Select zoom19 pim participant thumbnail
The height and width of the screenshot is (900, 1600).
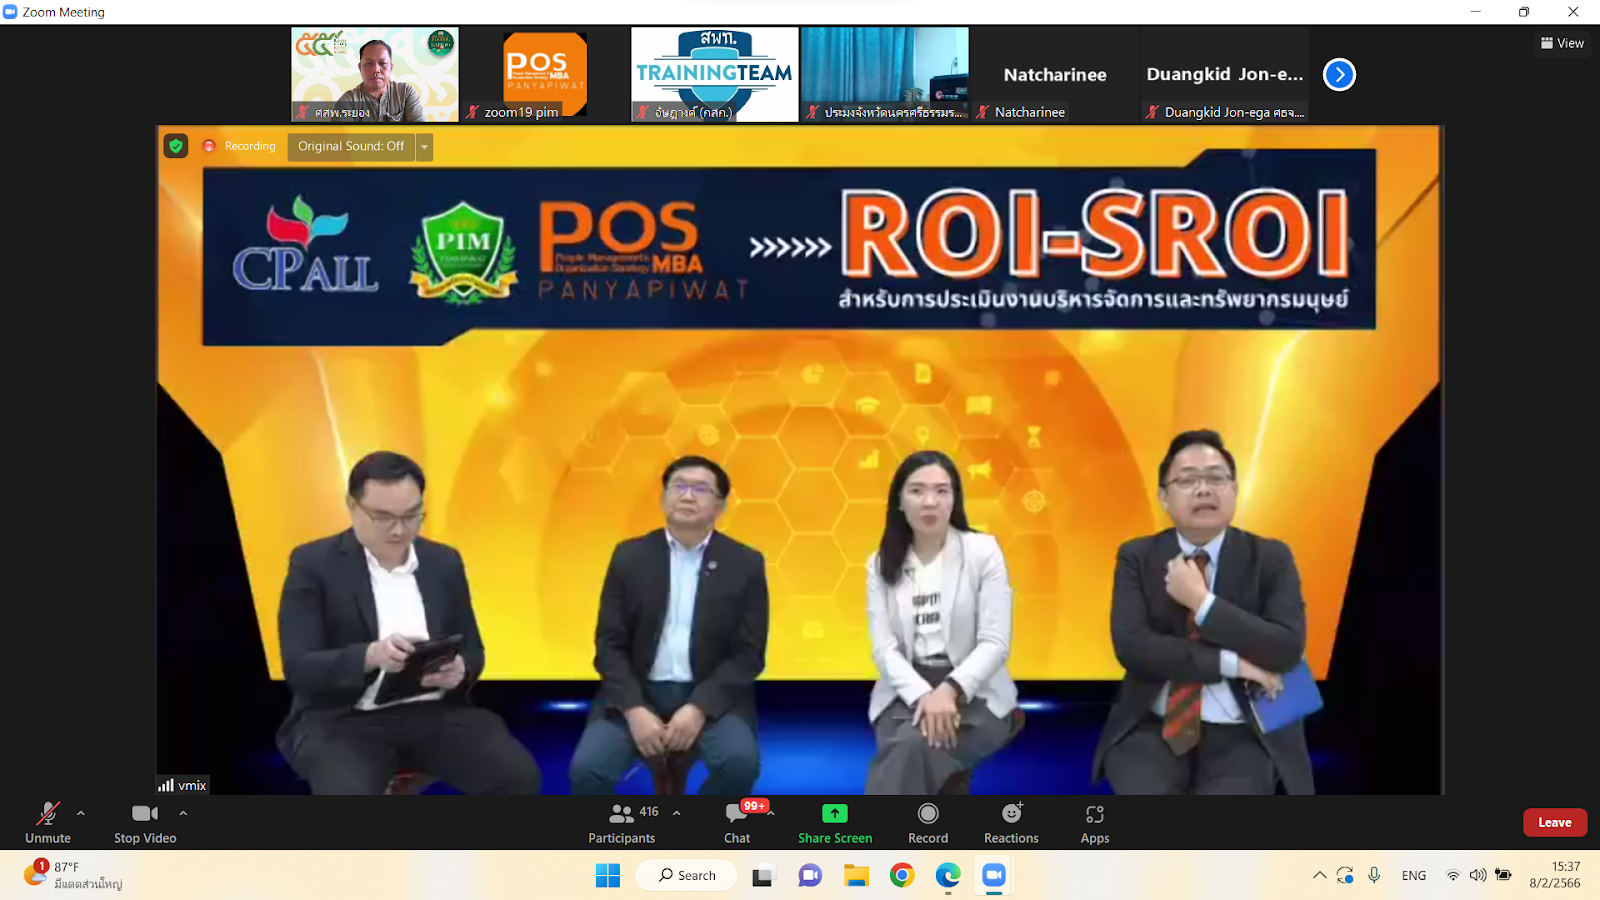coord(545,74)
